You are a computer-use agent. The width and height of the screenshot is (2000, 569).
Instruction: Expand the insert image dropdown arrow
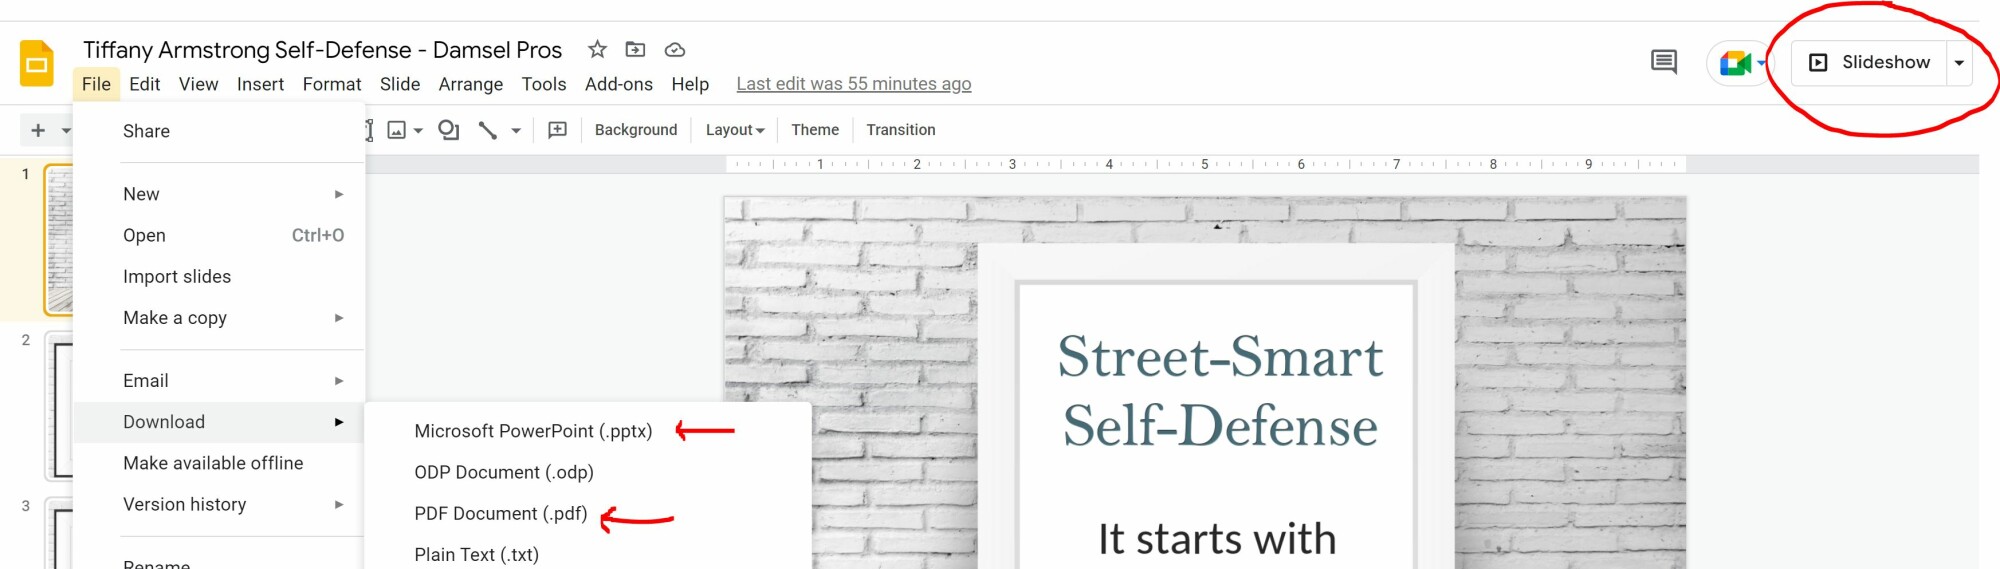[418, 130]
